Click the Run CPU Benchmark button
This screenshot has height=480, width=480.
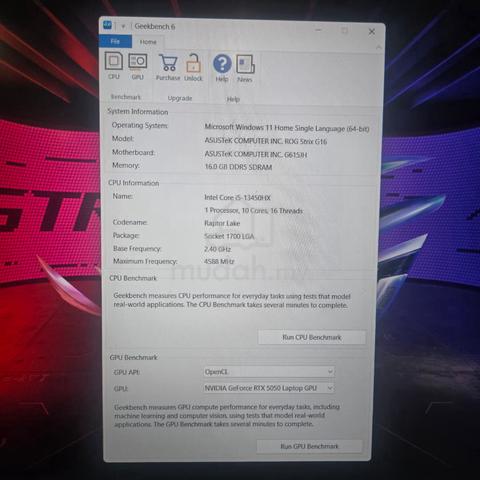point(312,337)
